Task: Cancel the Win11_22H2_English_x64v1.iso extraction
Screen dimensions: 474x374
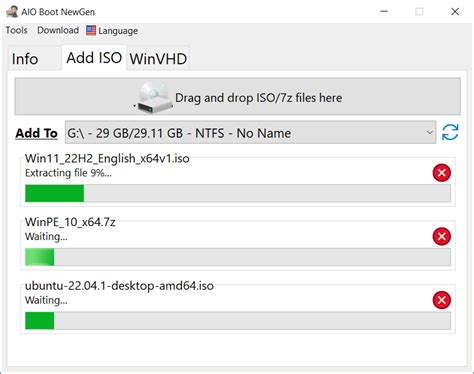Action: click(x=442, y=173)
